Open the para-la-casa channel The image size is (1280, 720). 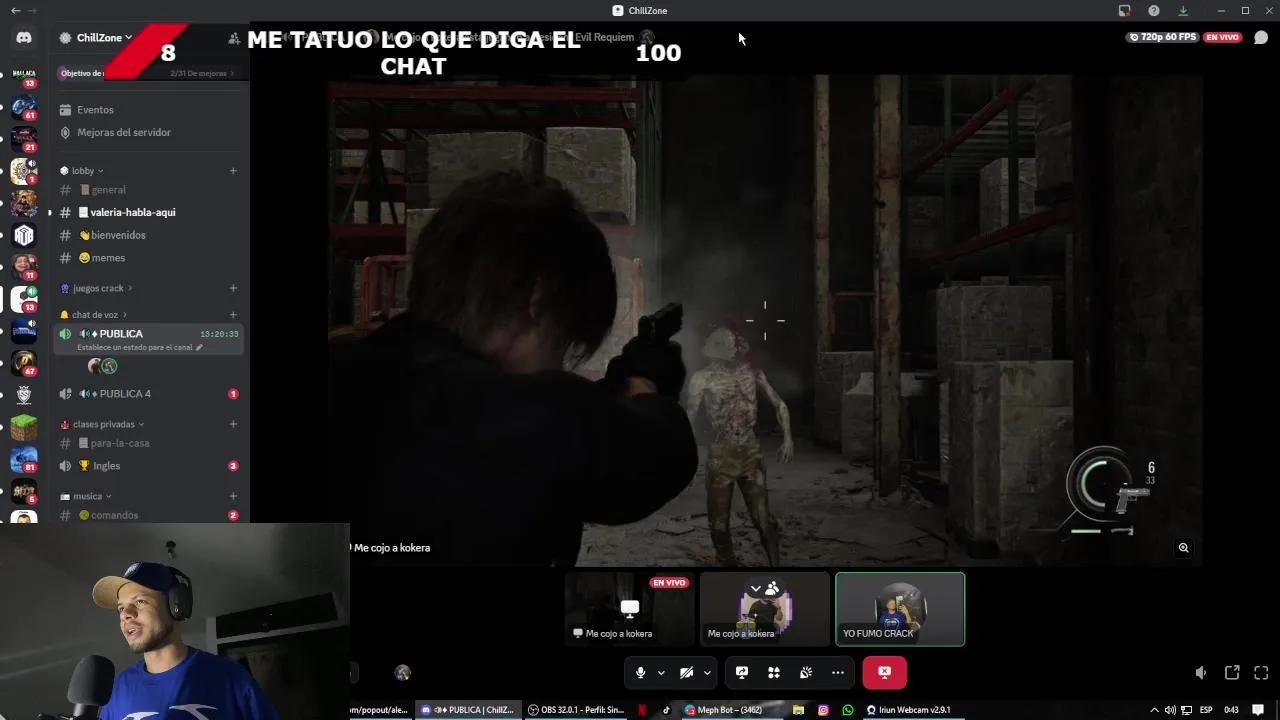point(120,443)
